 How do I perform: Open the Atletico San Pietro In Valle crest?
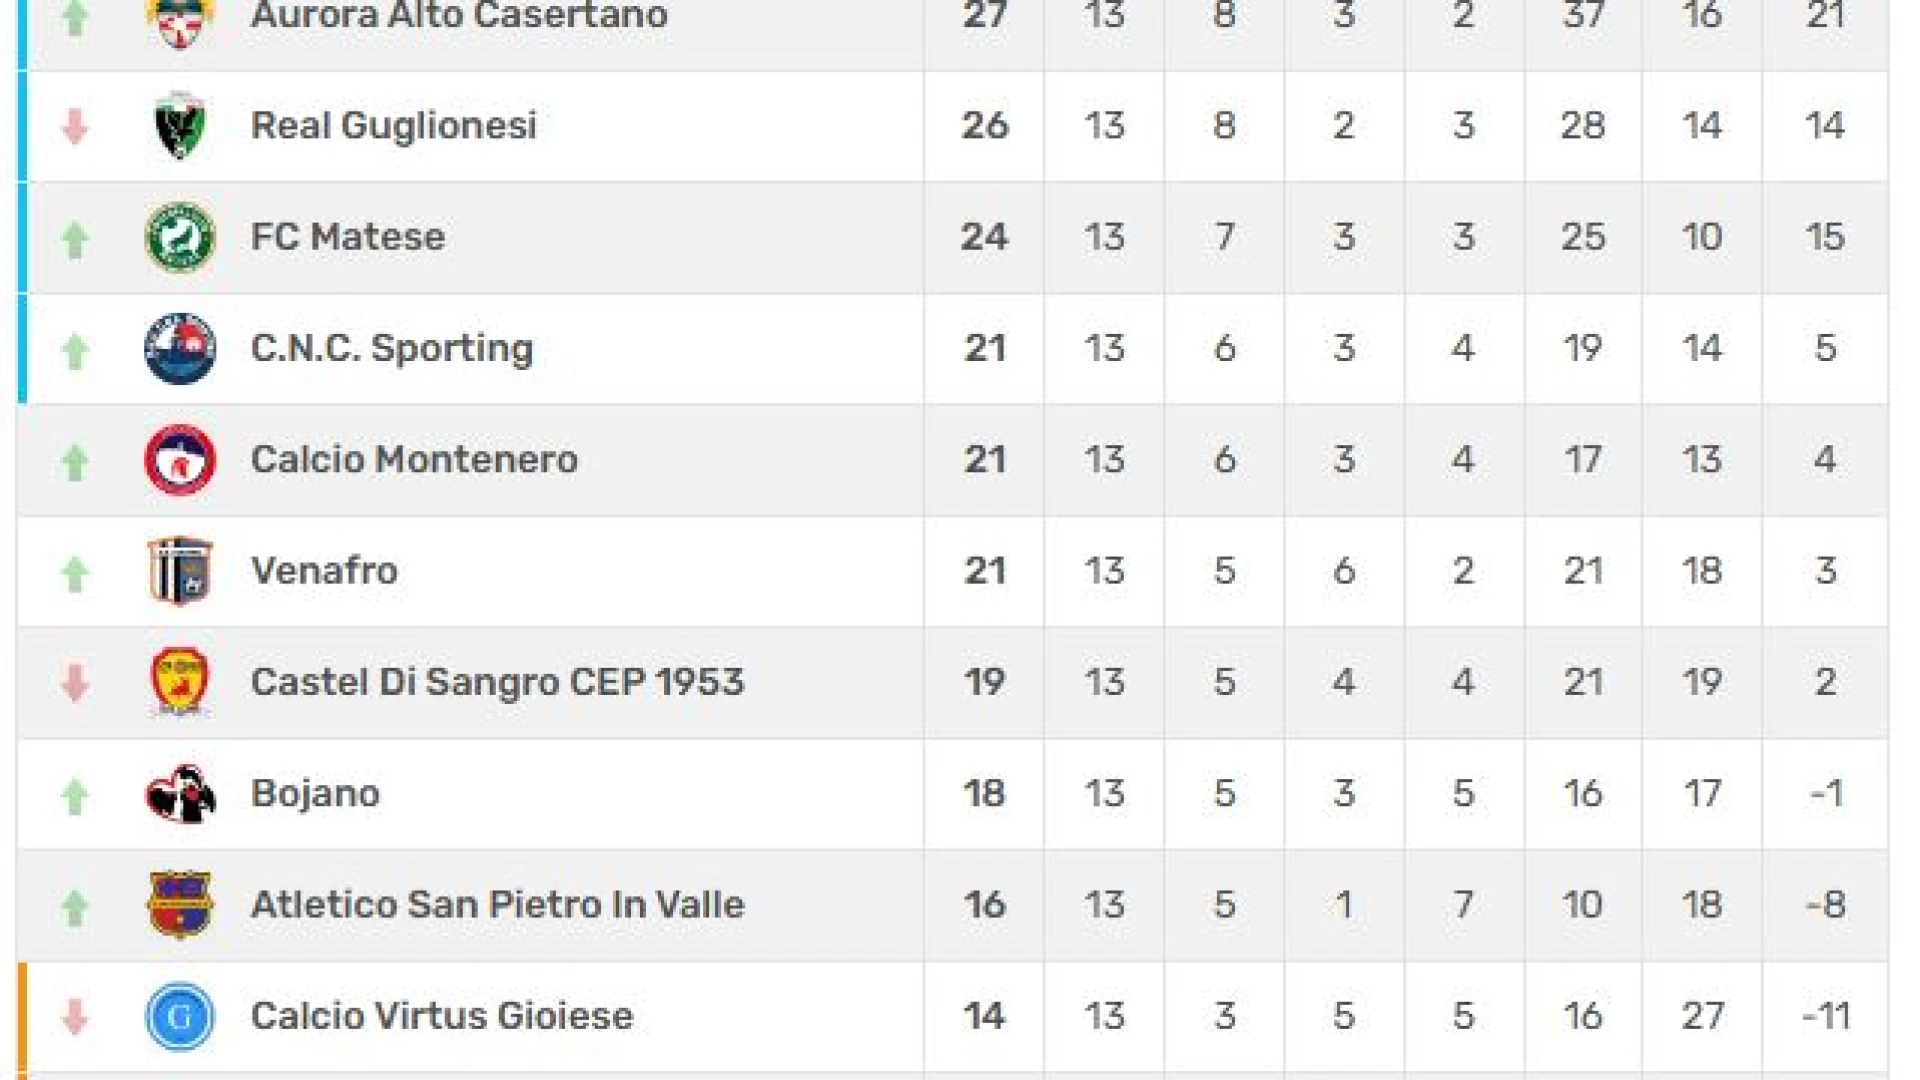click(180, 905)
